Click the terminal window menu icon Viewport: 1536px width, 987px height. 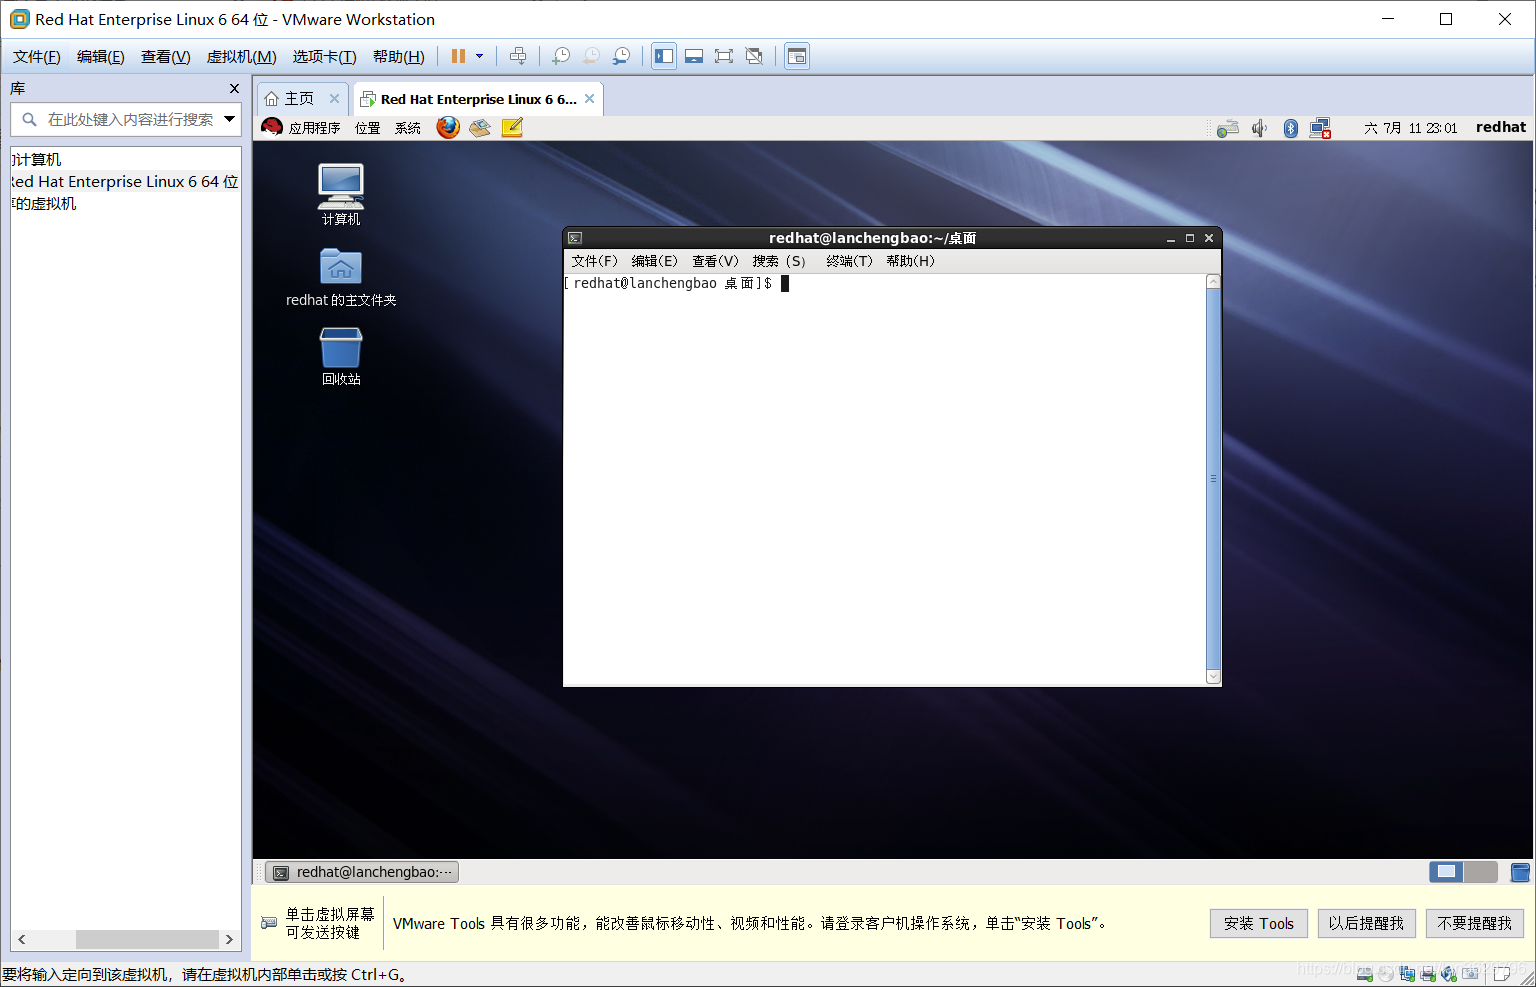tap(575, 238)
